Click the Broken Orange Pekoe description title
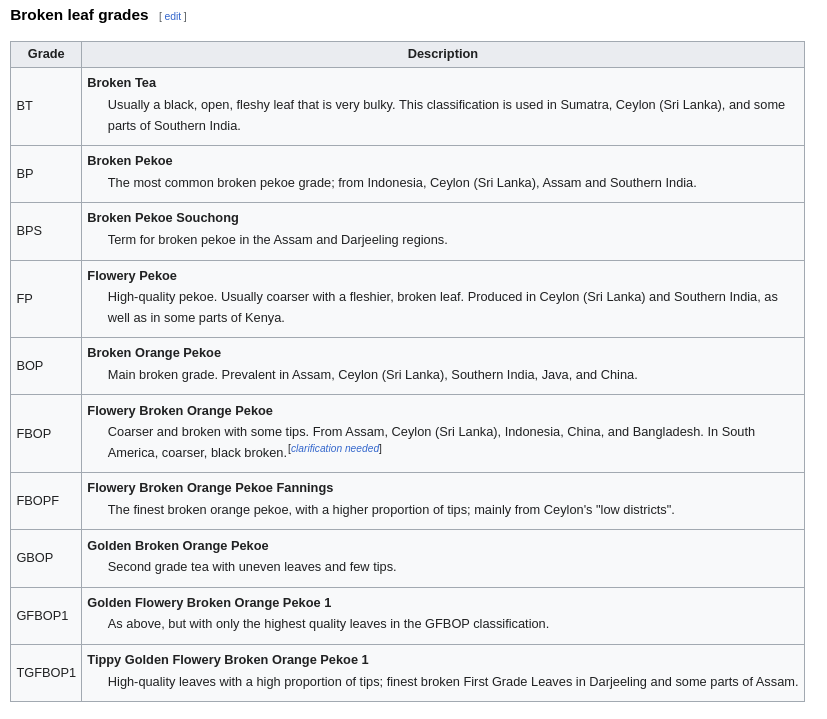 pyautogui.click(x=153, y=353)
